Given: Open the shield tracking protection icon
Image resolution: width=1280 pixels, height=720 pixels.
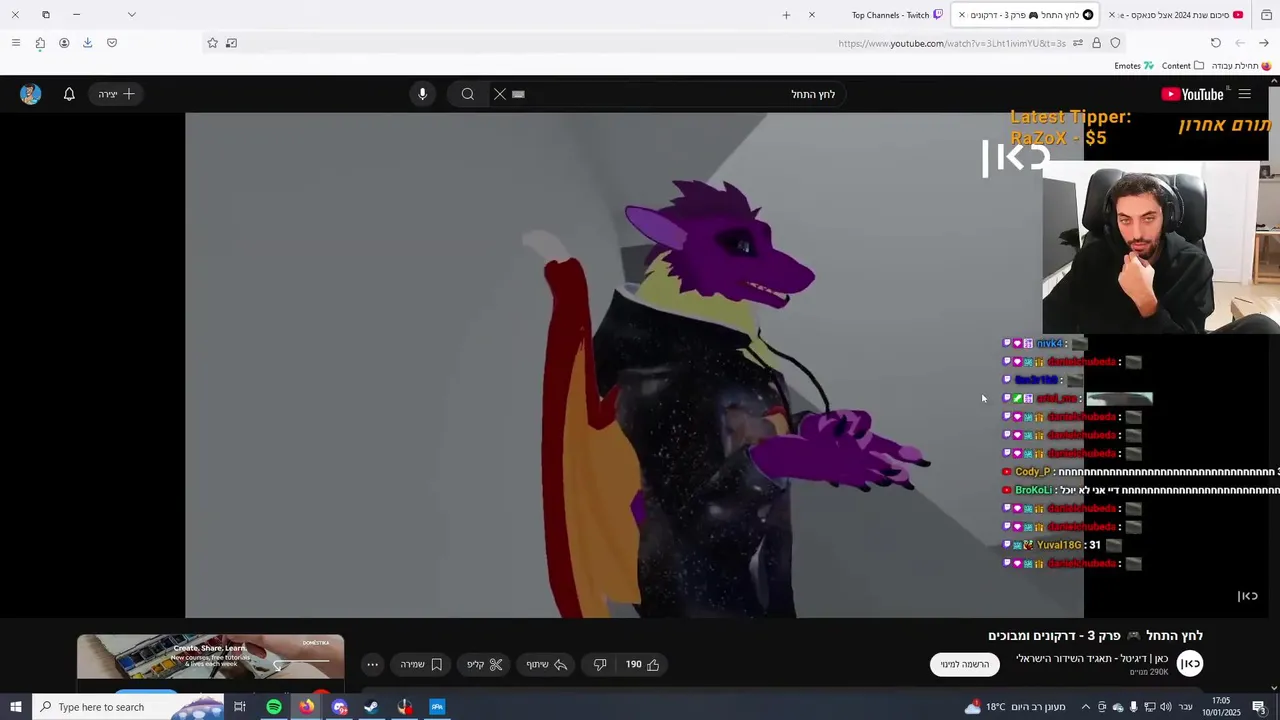Looking at the screenshot, I should point(1115,43).
